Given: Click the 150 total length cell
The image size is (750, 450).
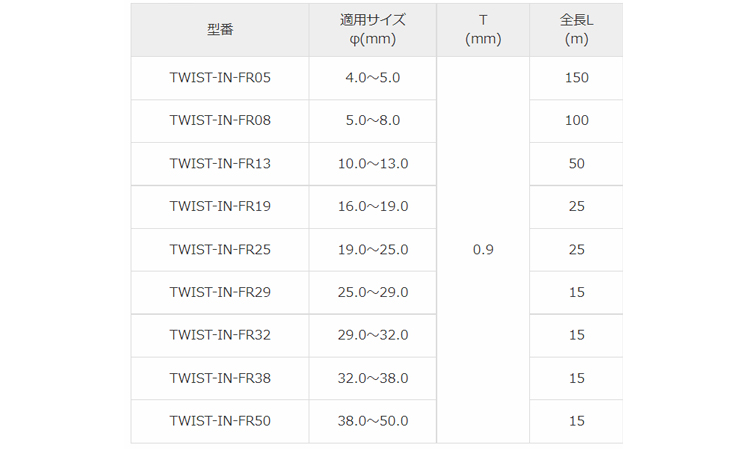Looking at the screenshot, I should point(576,78).
